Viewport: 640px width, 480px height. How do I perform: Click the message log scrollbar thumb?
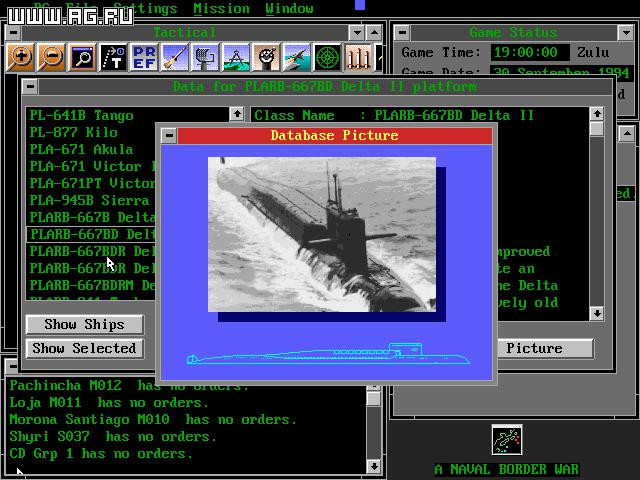(x=373, y=398)
